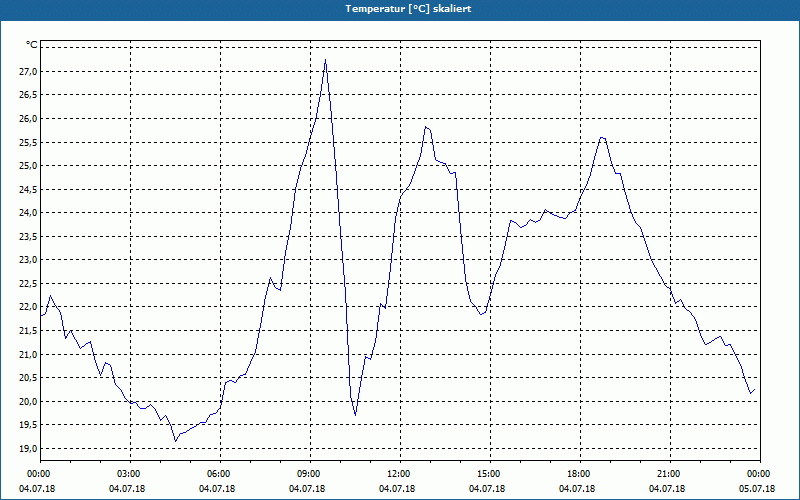
Task: Click the '20,0' y-axis label
Action: click(28, 402)
